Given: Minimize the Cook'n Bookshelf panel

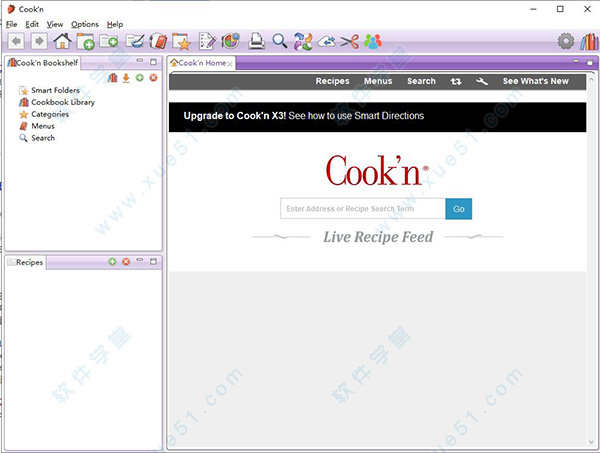Looking at the screenshot, I should pyautogui.click(x=140, y=60).
